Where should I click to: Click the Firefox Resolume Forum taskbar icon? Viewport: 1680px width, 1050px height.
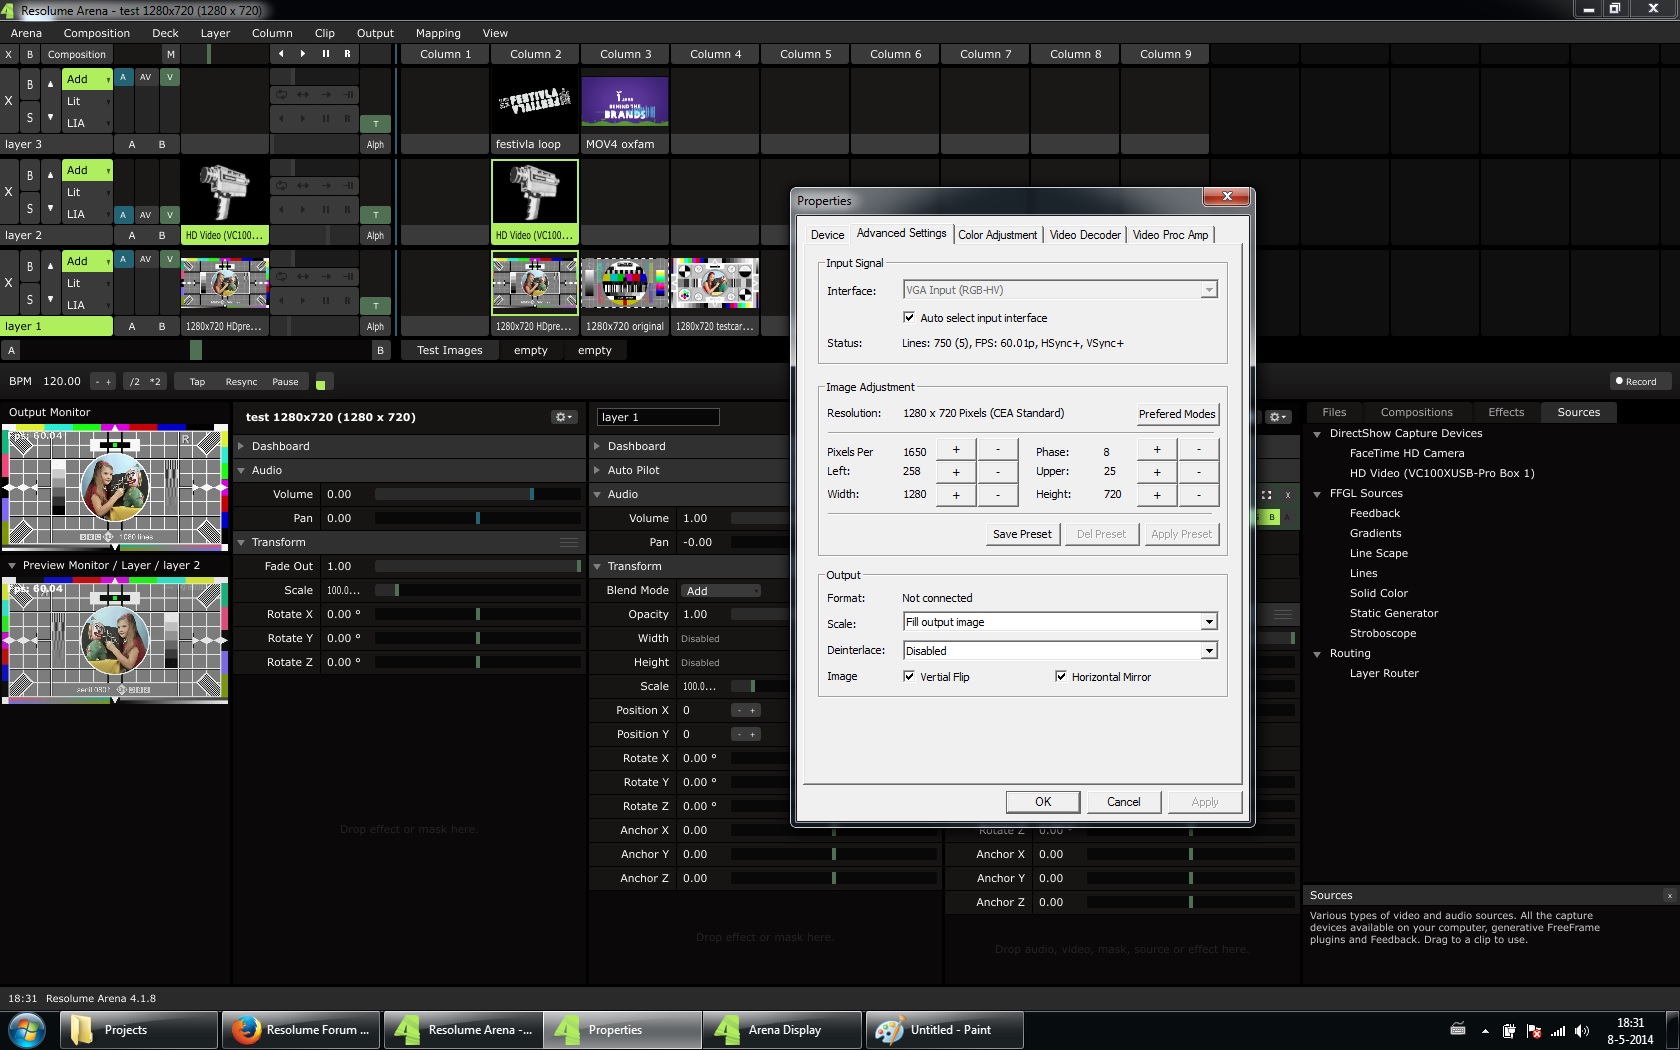click(301, 1030)
